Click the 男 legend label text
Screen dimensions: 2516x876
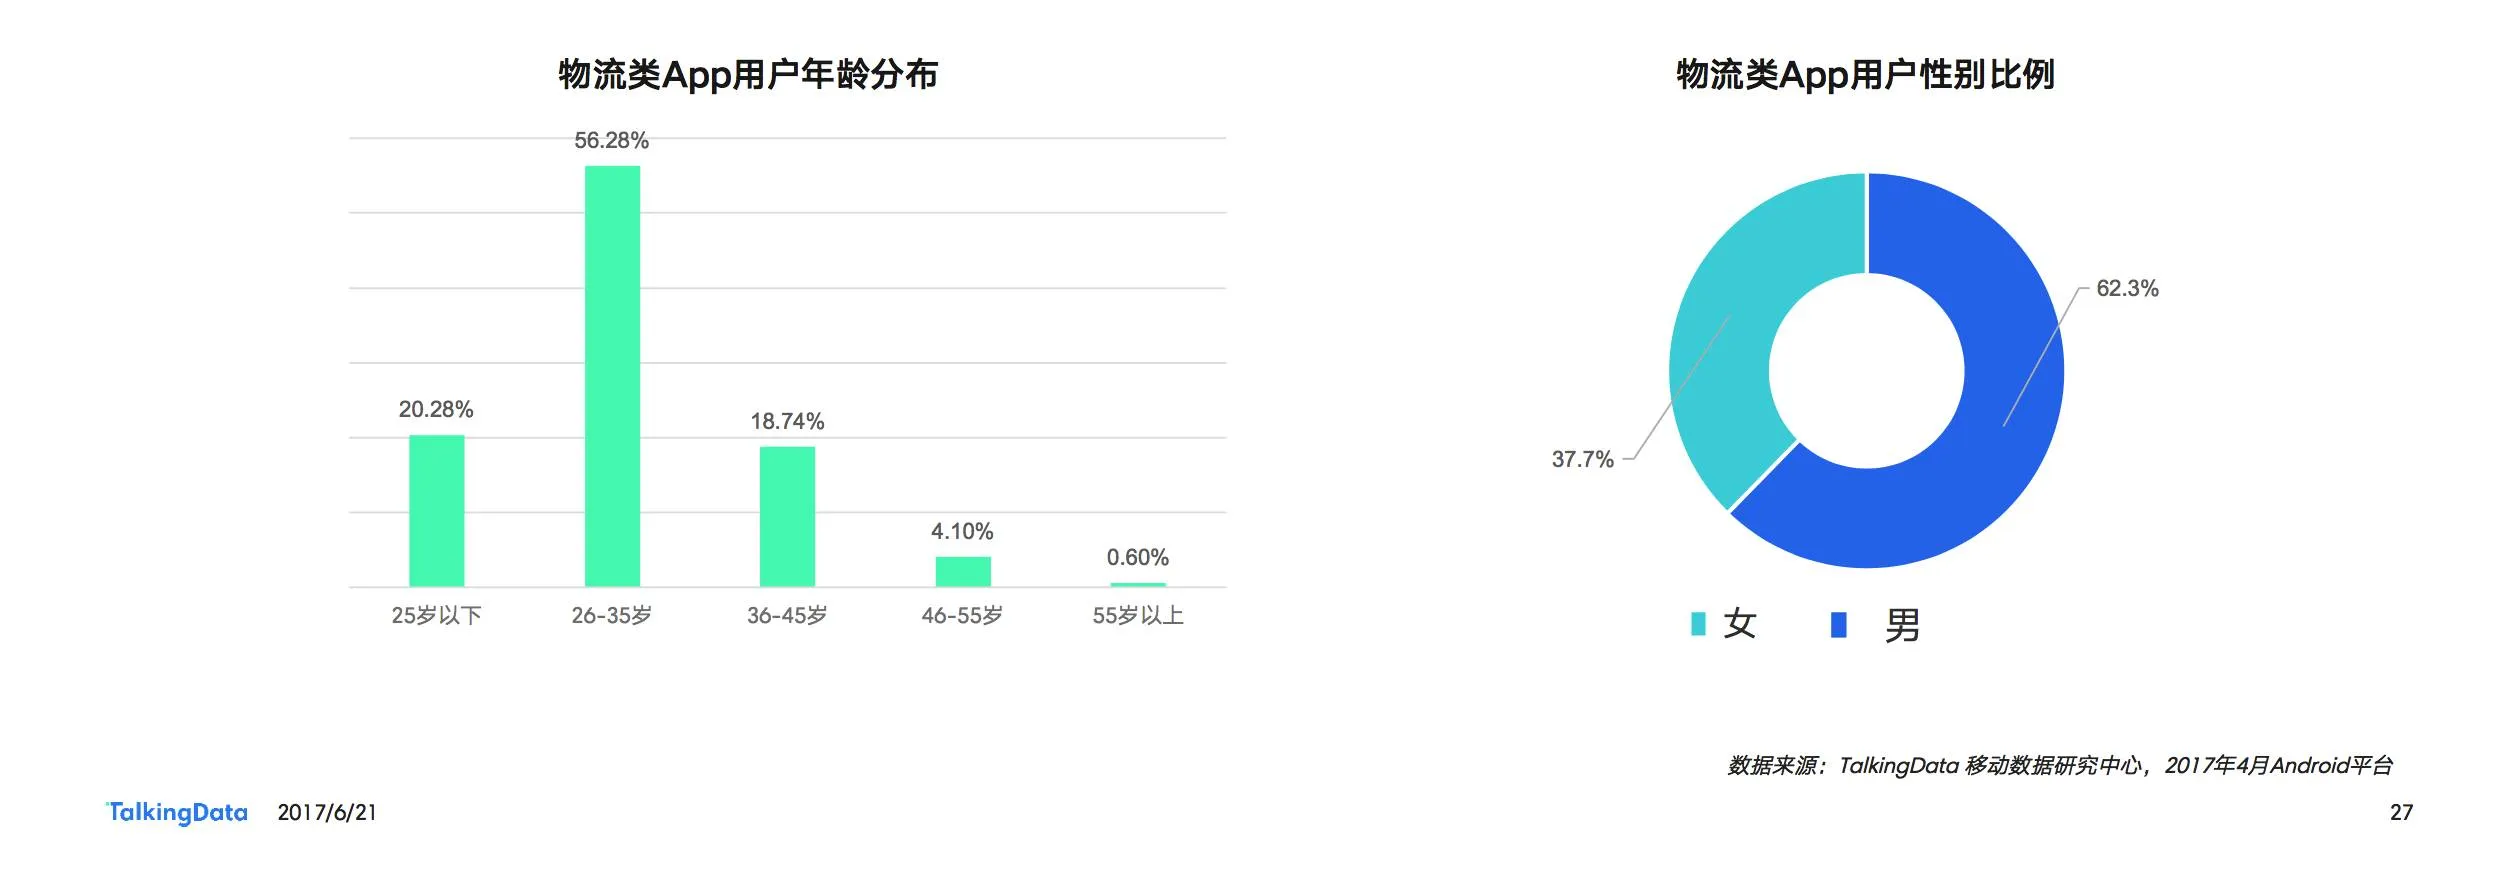pyautogui.click(x=1902, y=626)
